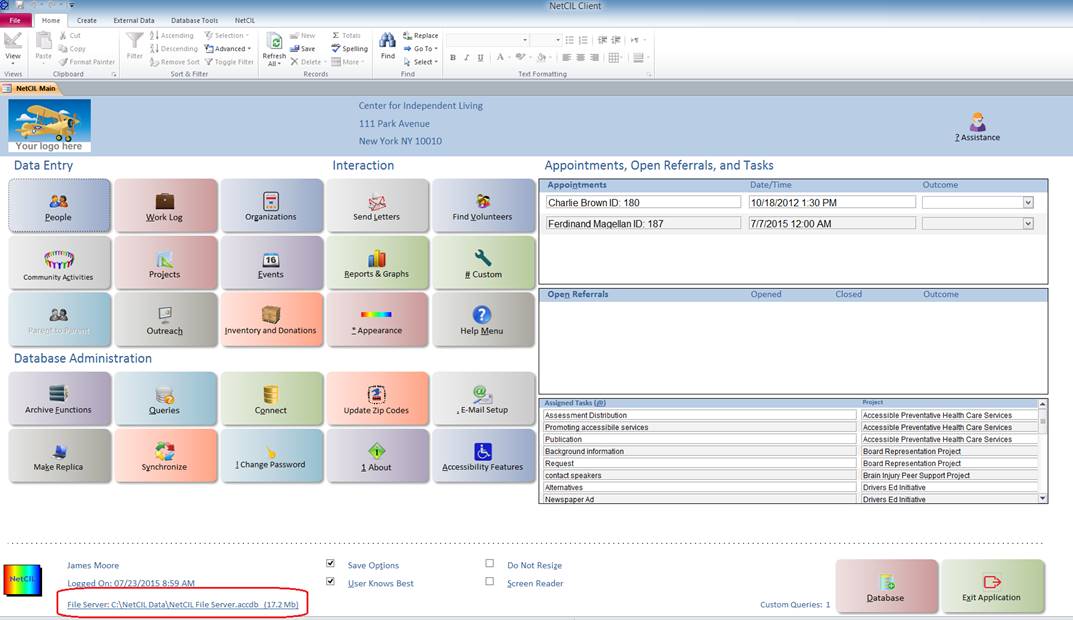Open the Appearance settings

tap(377, 320)
